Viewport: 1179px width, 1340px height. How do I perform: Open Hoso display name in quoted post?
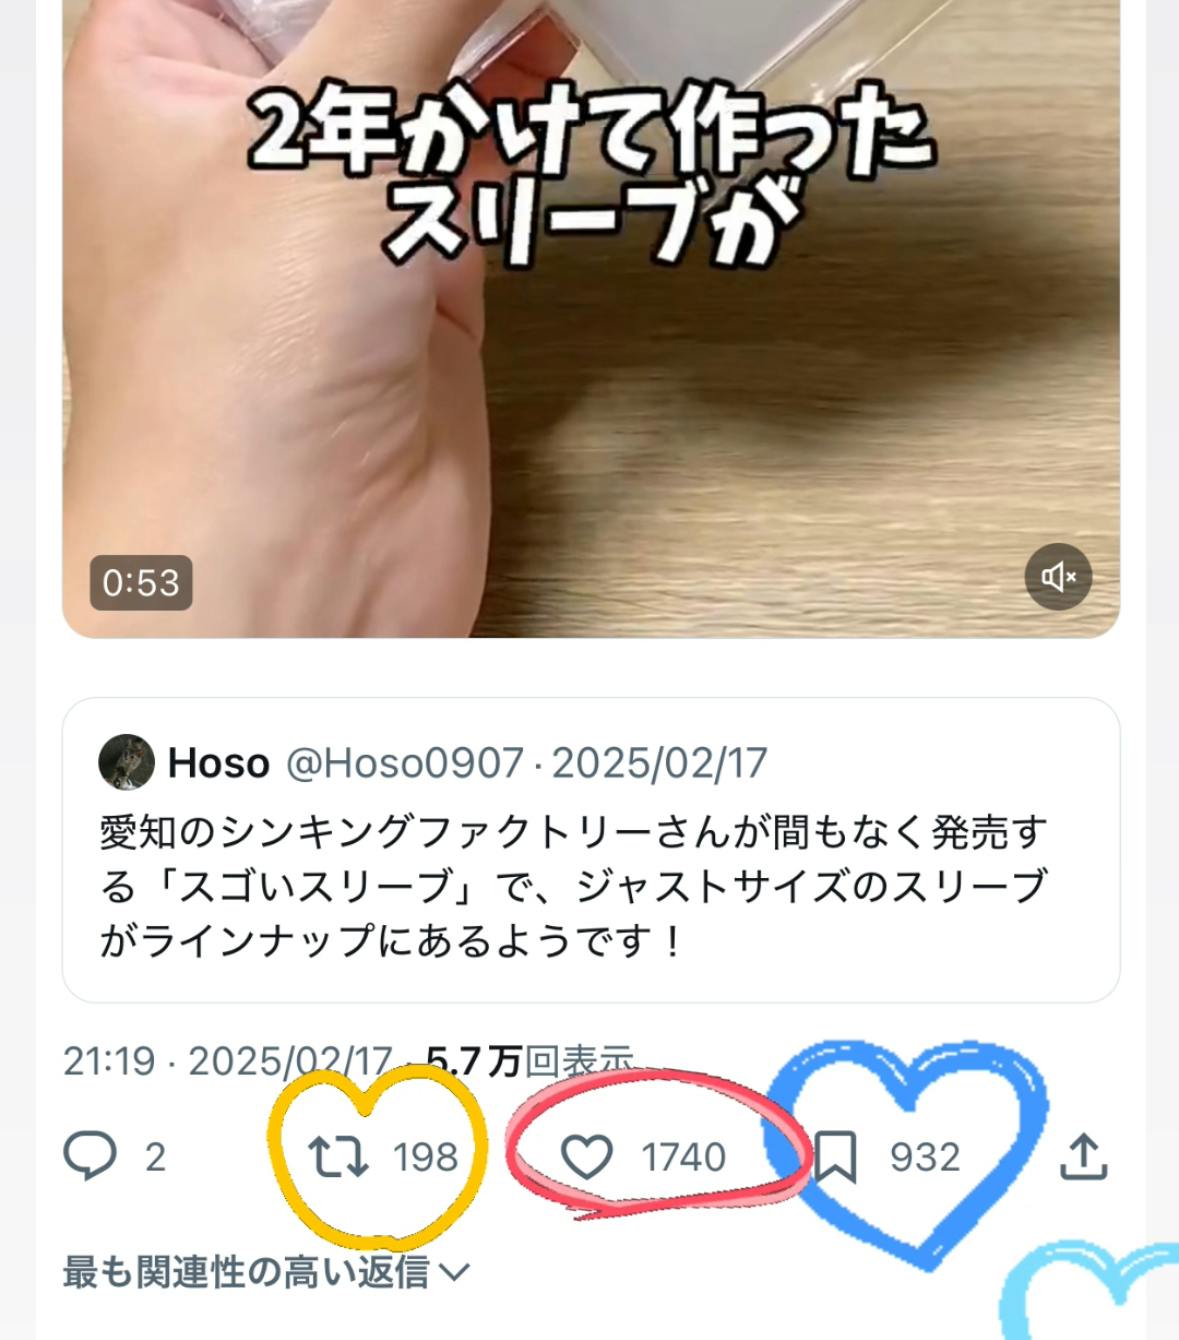(219, 763)
